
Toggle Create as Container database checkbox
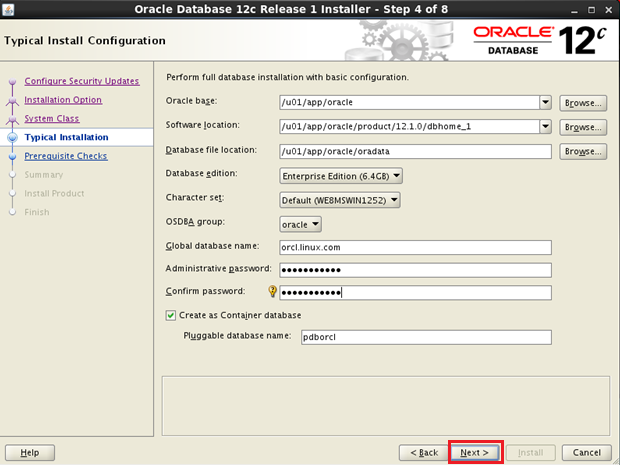(170, 315)
